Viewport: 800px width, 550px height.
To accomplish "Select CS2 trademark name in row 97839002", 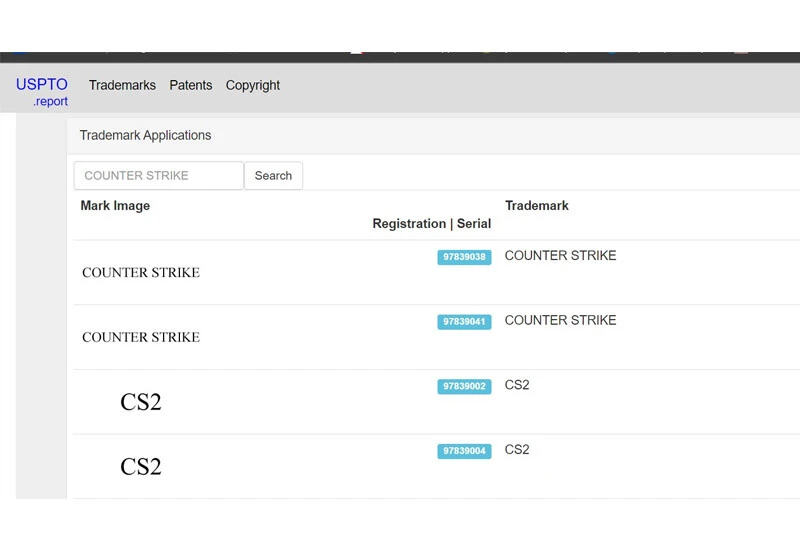I will [x=517, y=385].
